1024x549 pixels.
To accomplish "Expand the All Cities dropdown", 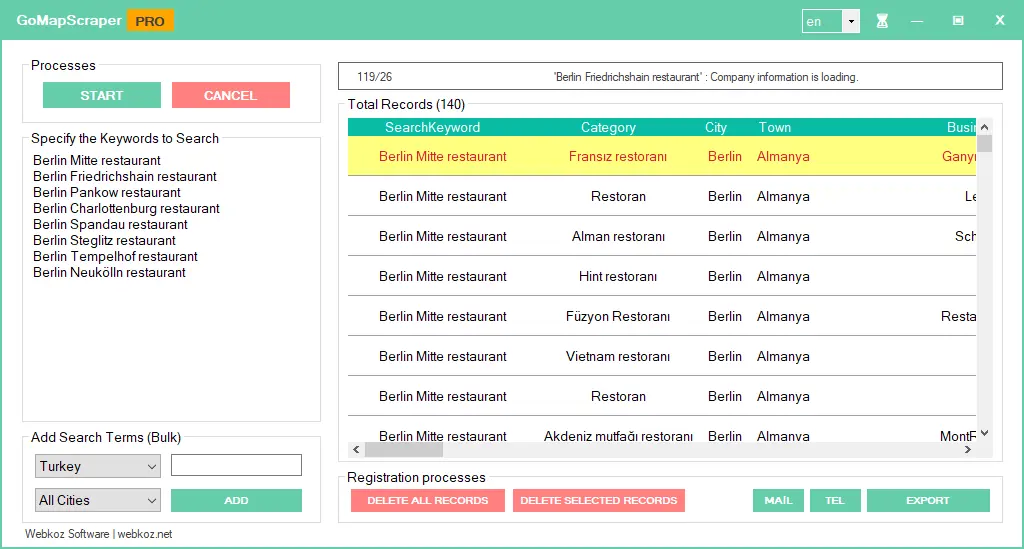I will click(98, 500).
